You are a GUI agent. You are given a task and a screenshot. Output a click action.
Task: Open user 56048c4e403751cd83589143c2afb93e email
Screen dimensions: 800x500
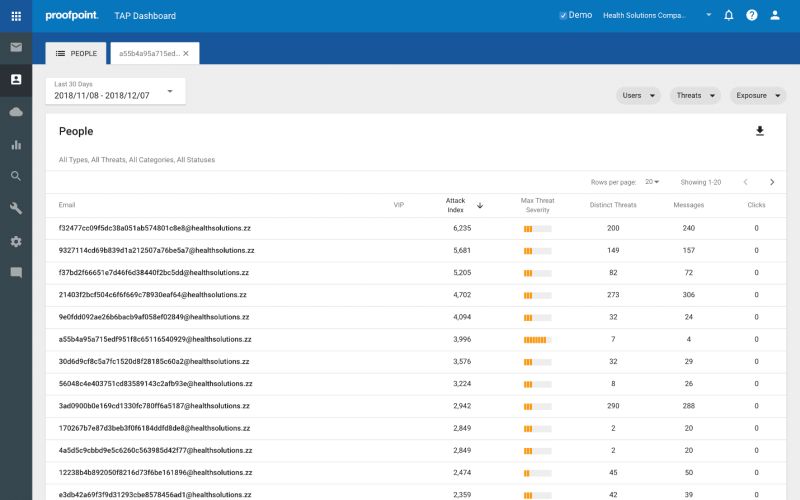click(x=155, y=384)
